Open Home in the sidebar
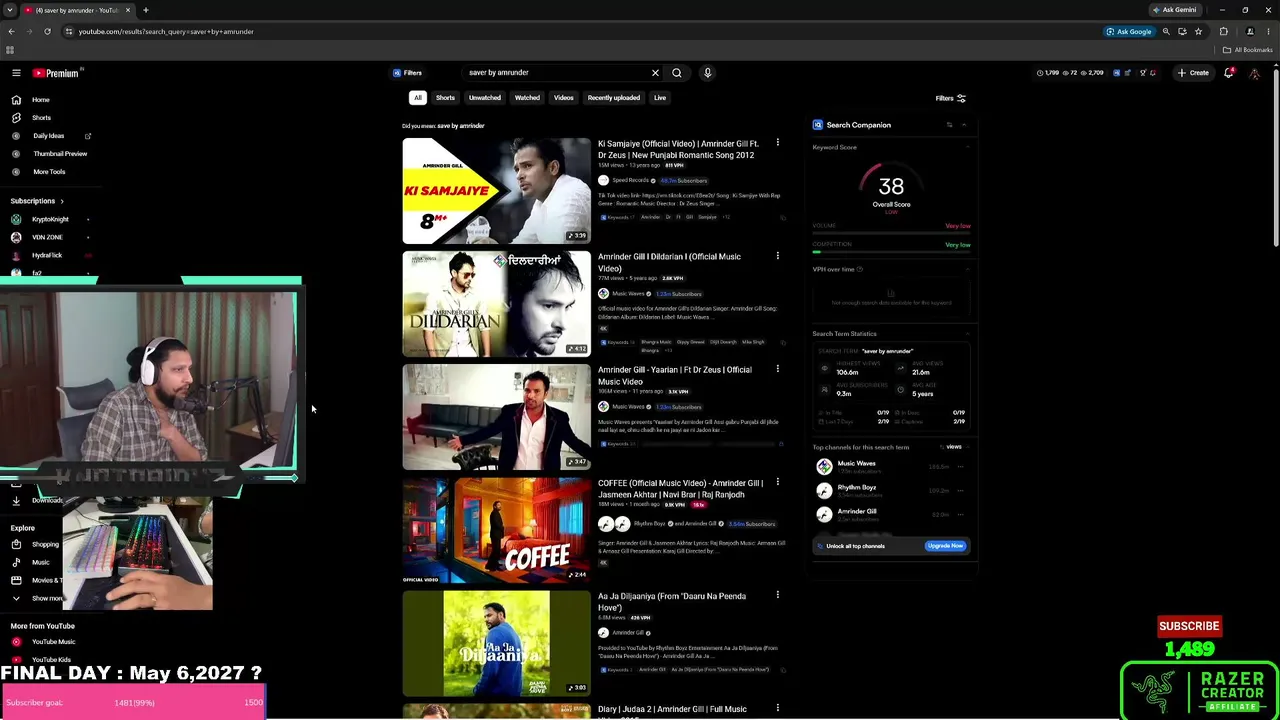1280x720 pixels. [40, 100]
